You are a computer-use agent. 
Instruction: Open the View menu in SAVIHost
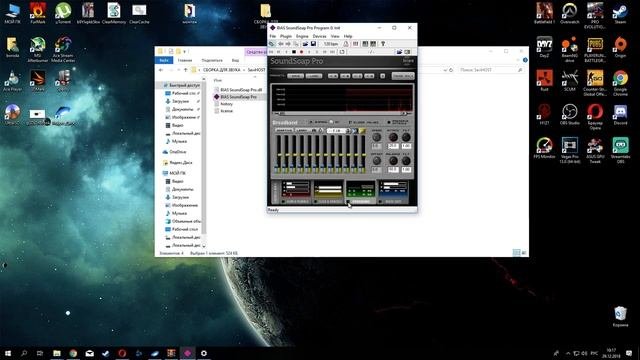pos(335,36)
